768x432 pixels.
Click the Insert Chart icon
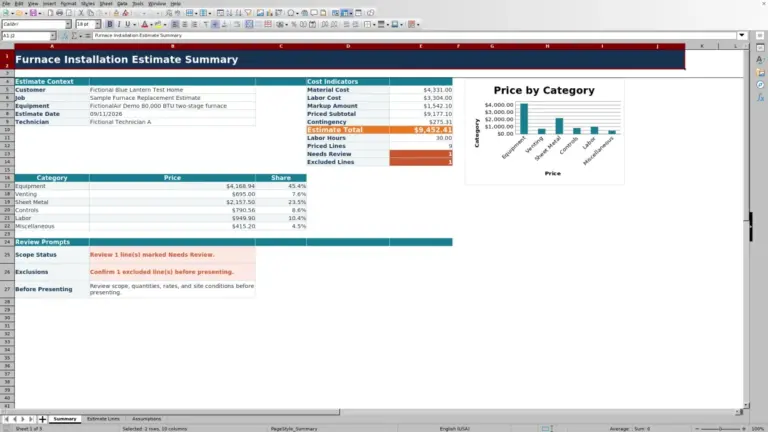point(269,13)
